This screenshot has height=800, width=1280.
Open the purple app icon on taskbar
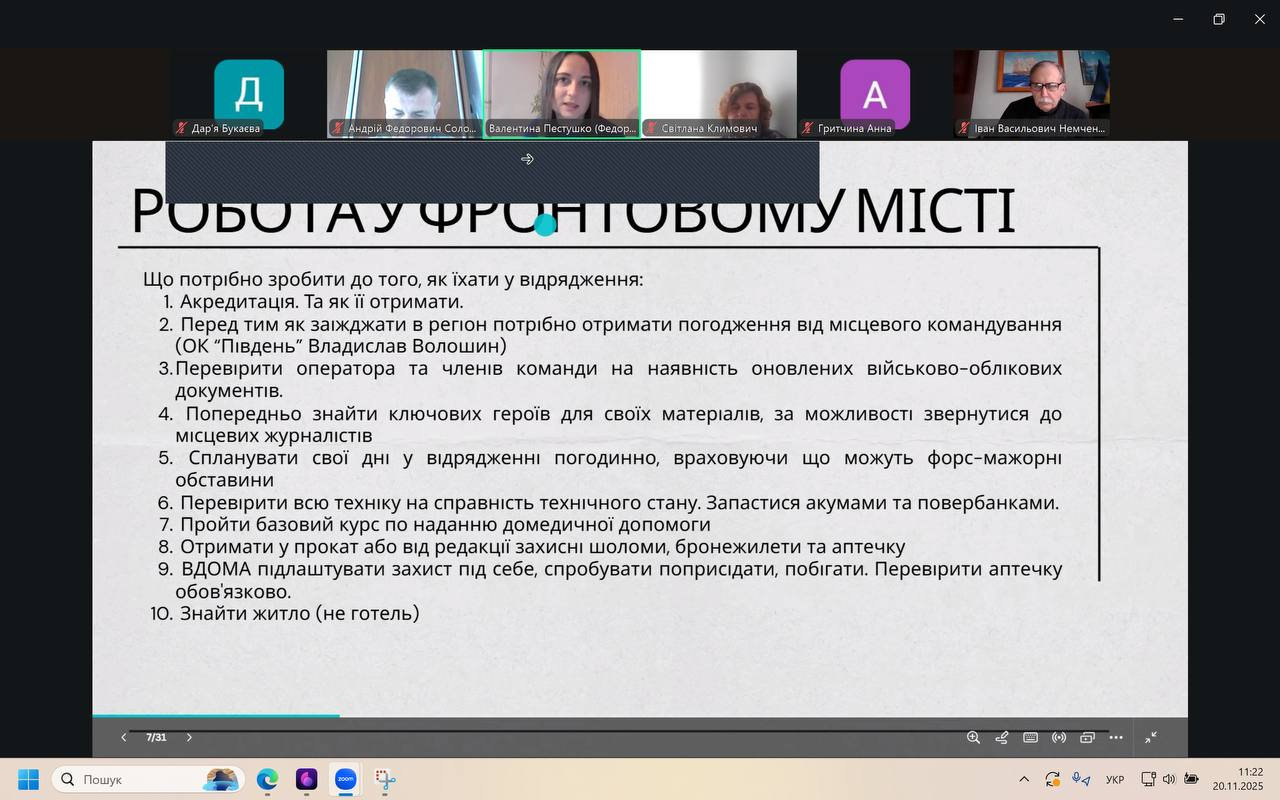pos(306,779)
